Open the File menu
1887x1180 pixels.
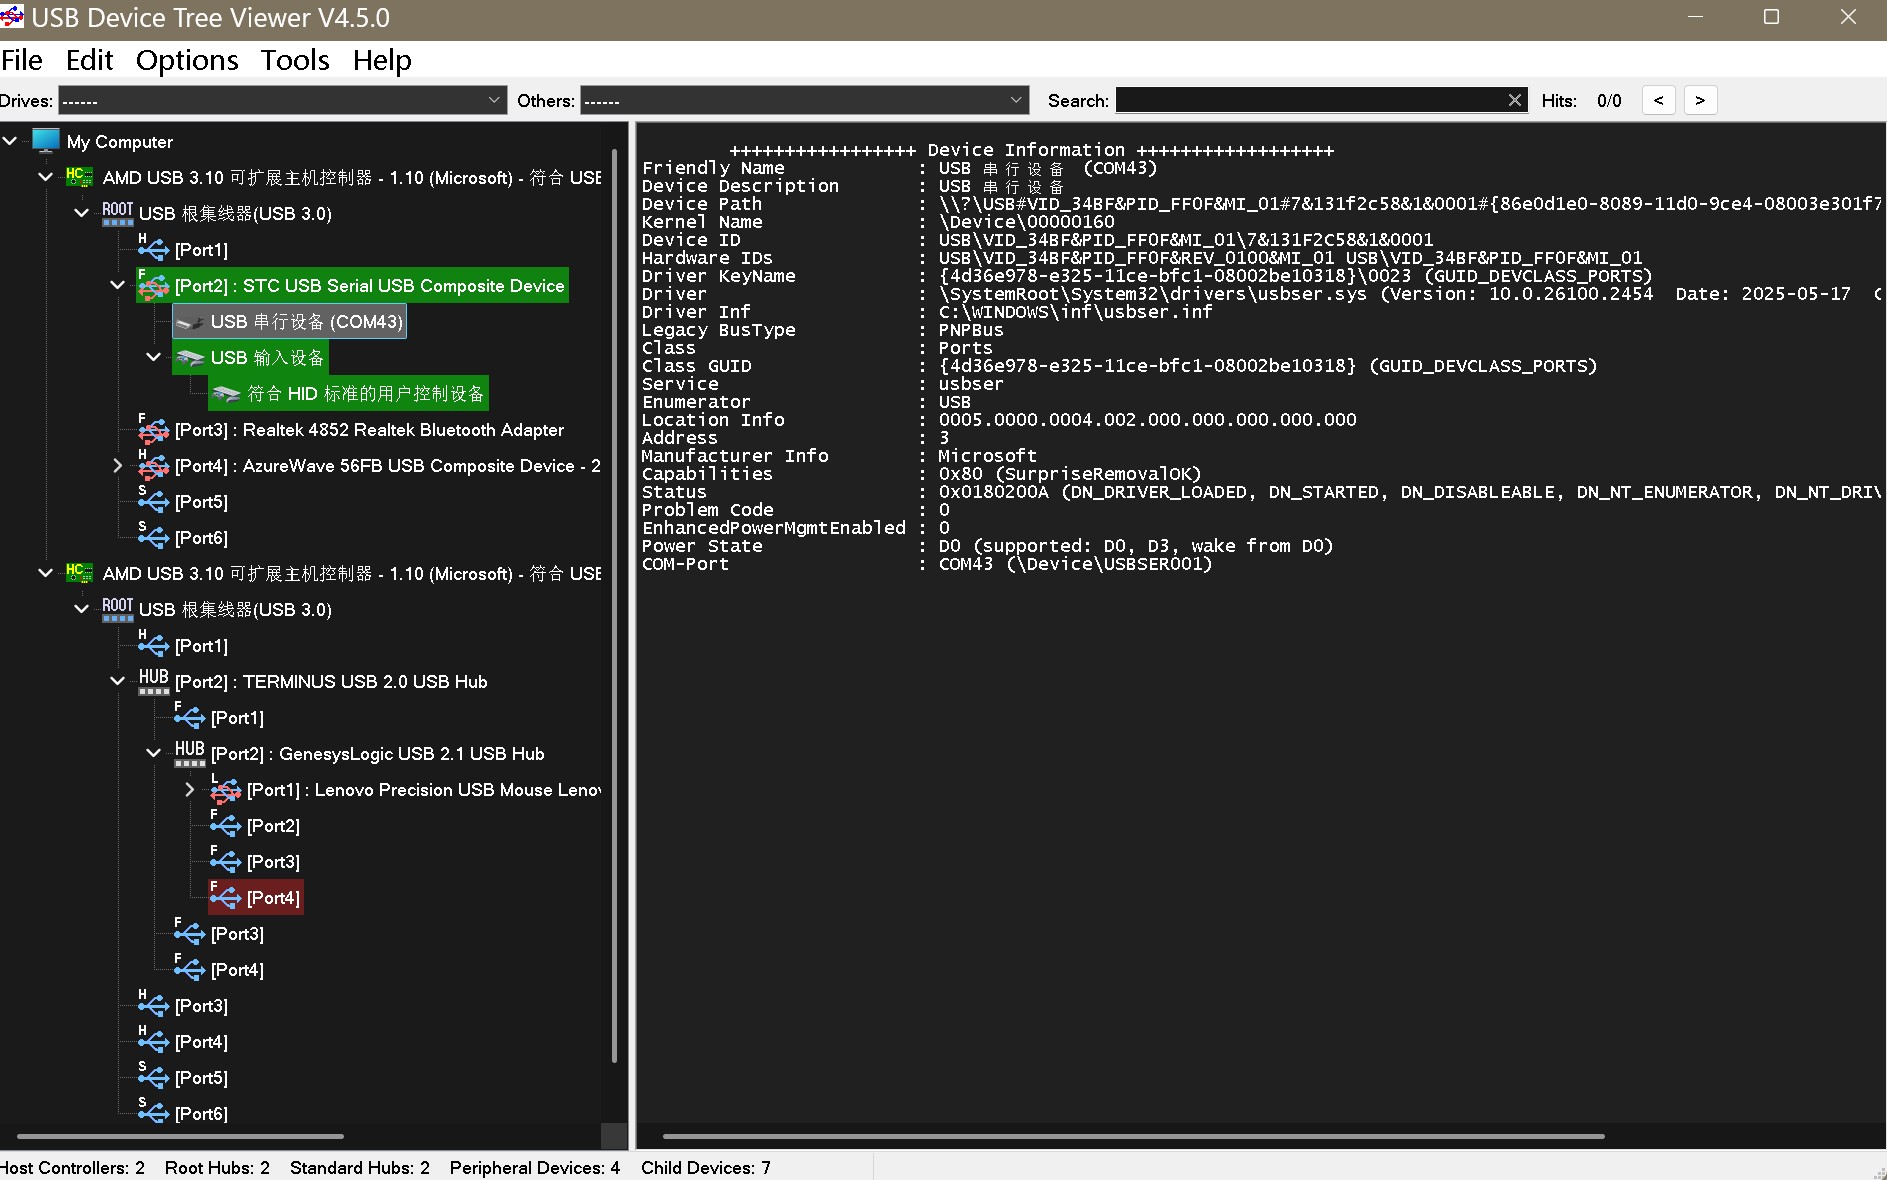(22, 60)
